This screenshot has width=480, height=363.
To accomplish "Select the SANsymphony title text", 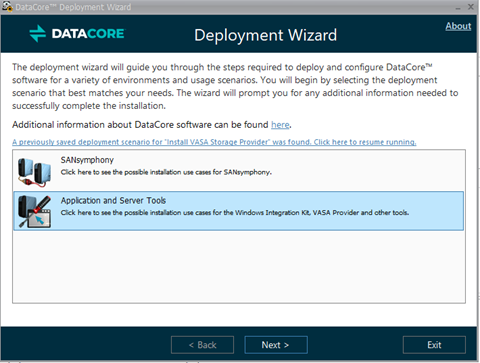I will coord(87,160).
